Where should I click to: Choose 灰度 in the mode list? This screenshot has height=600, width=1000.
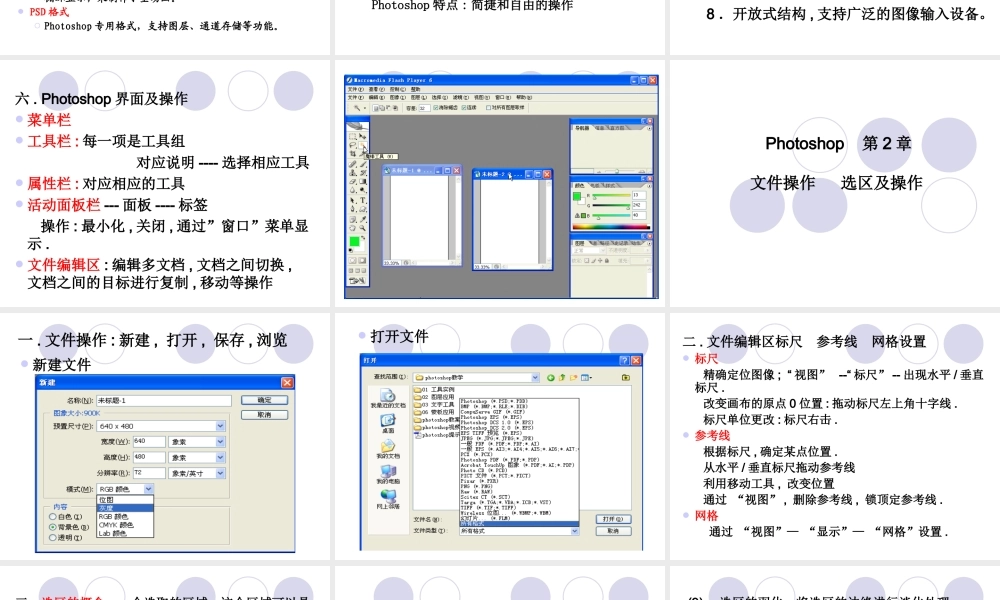click(125, 508)
